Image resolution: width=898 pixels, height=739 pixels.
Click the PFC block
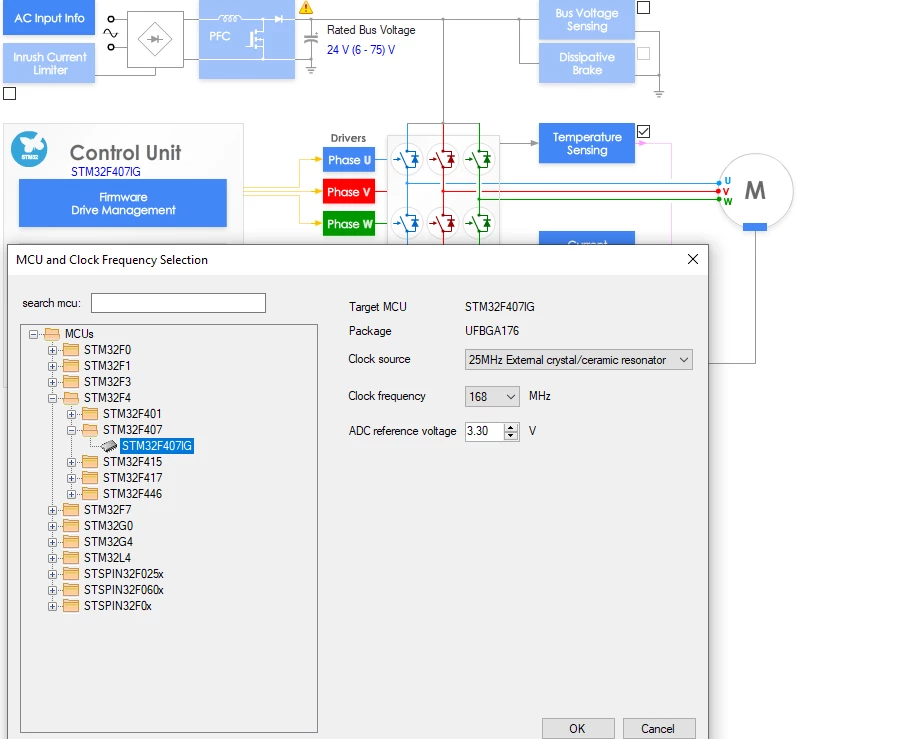click(247, 39)
